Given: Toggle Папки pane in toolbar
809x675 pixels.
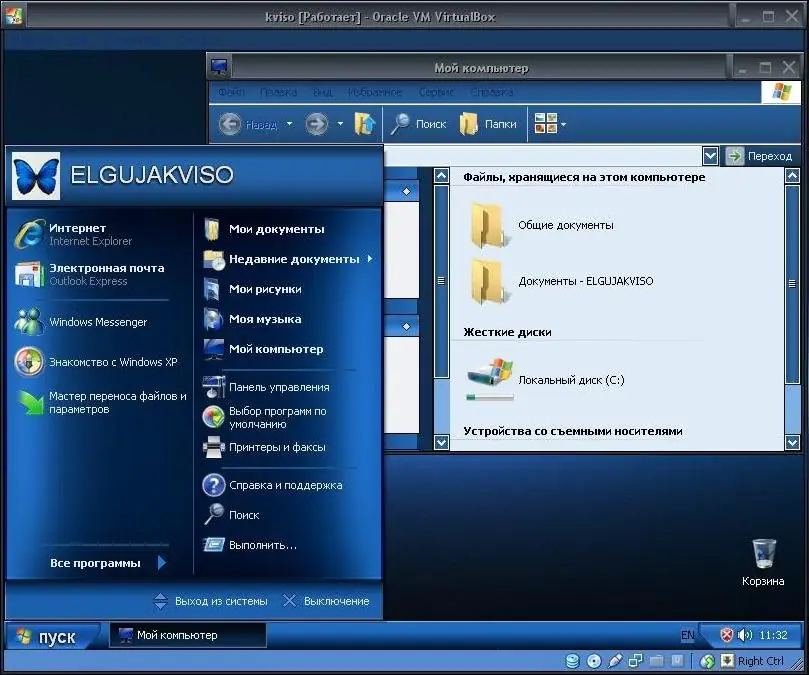Looking at the screenshot, I should pos(488,124).
